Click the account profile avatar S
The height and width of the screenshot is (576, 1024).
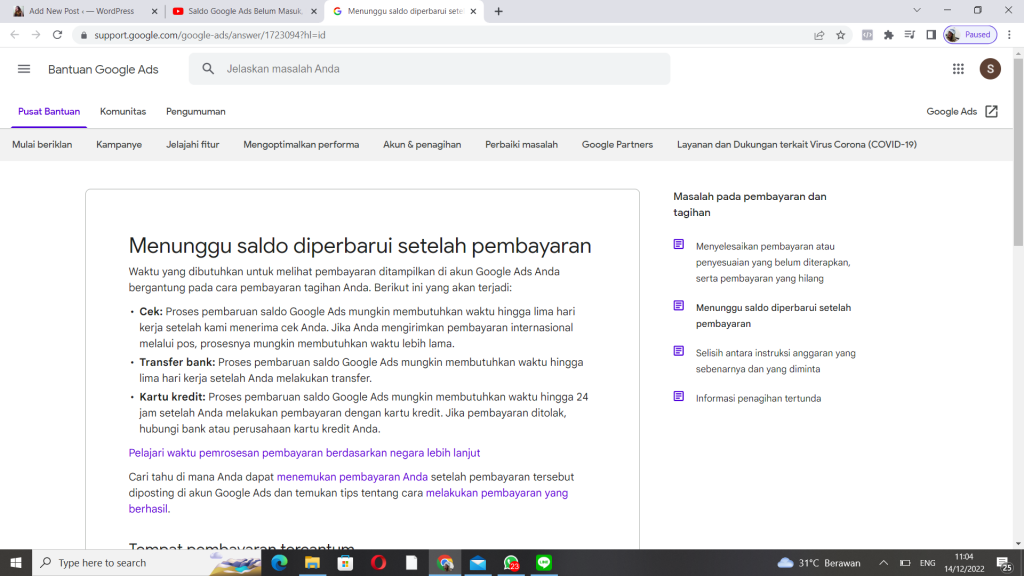990,69
